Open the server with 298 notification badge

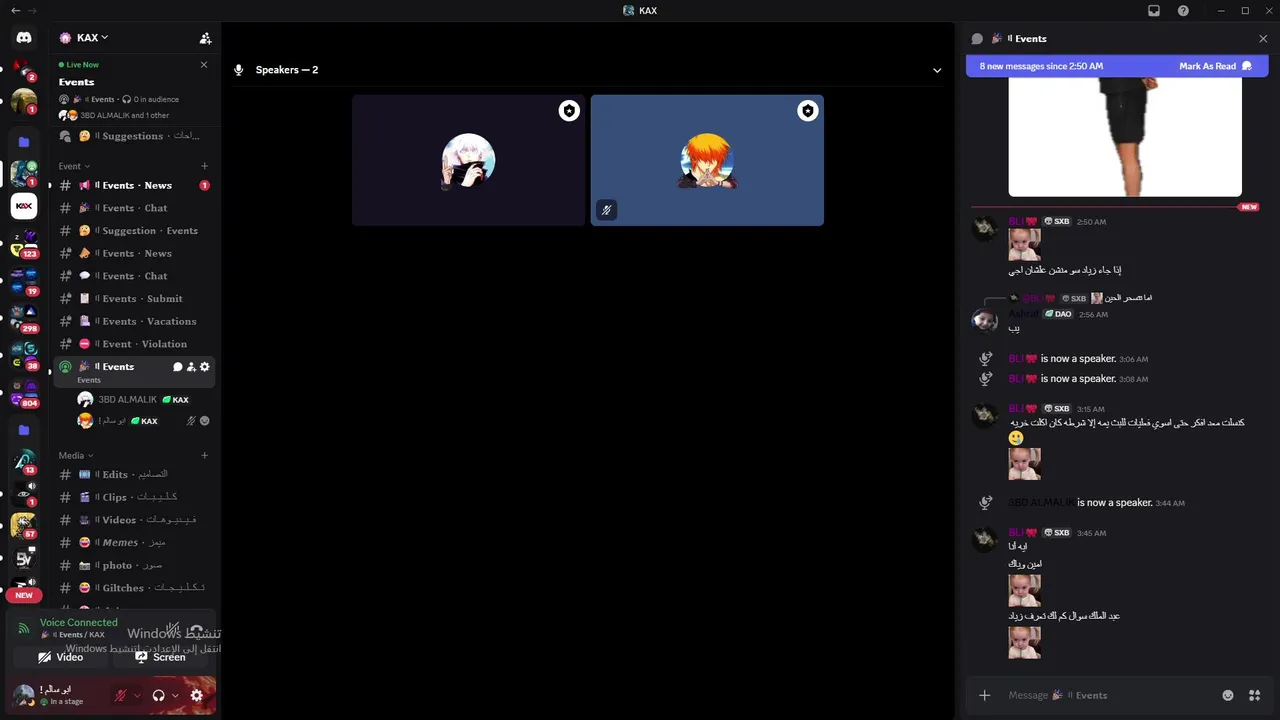click(24, 317)
